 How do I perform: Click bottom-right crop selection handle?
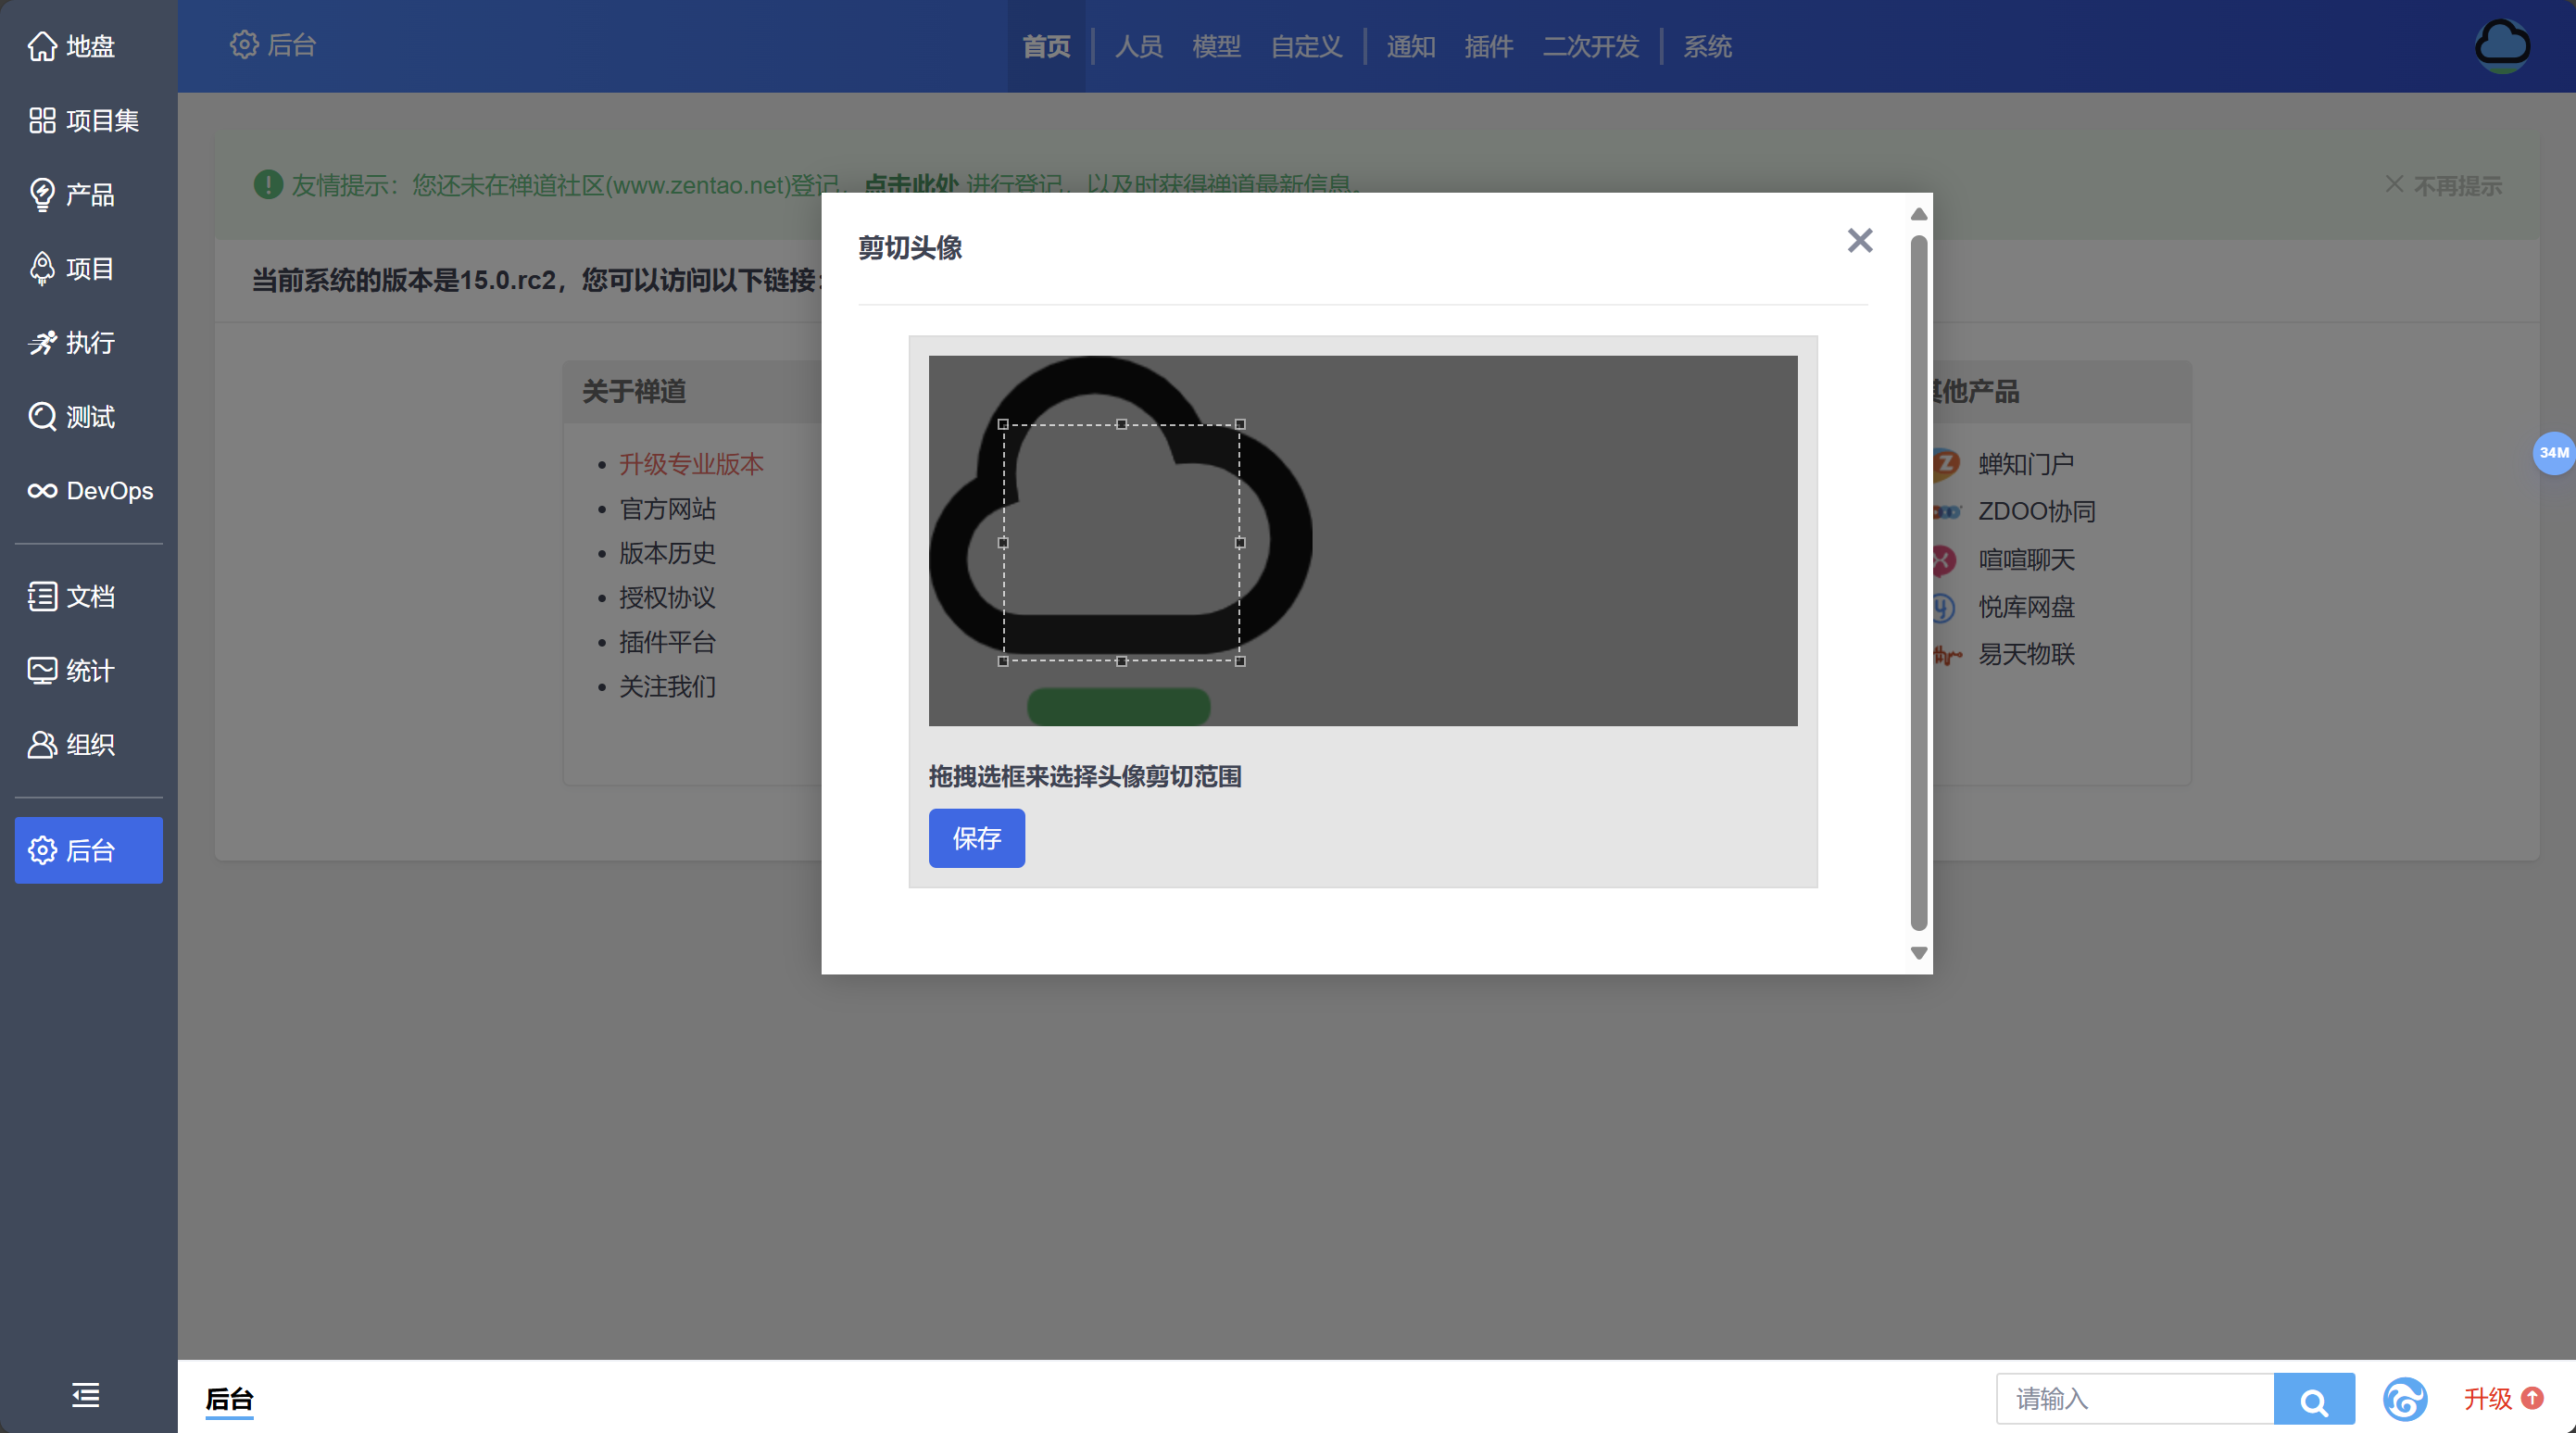pos(1240,661)
